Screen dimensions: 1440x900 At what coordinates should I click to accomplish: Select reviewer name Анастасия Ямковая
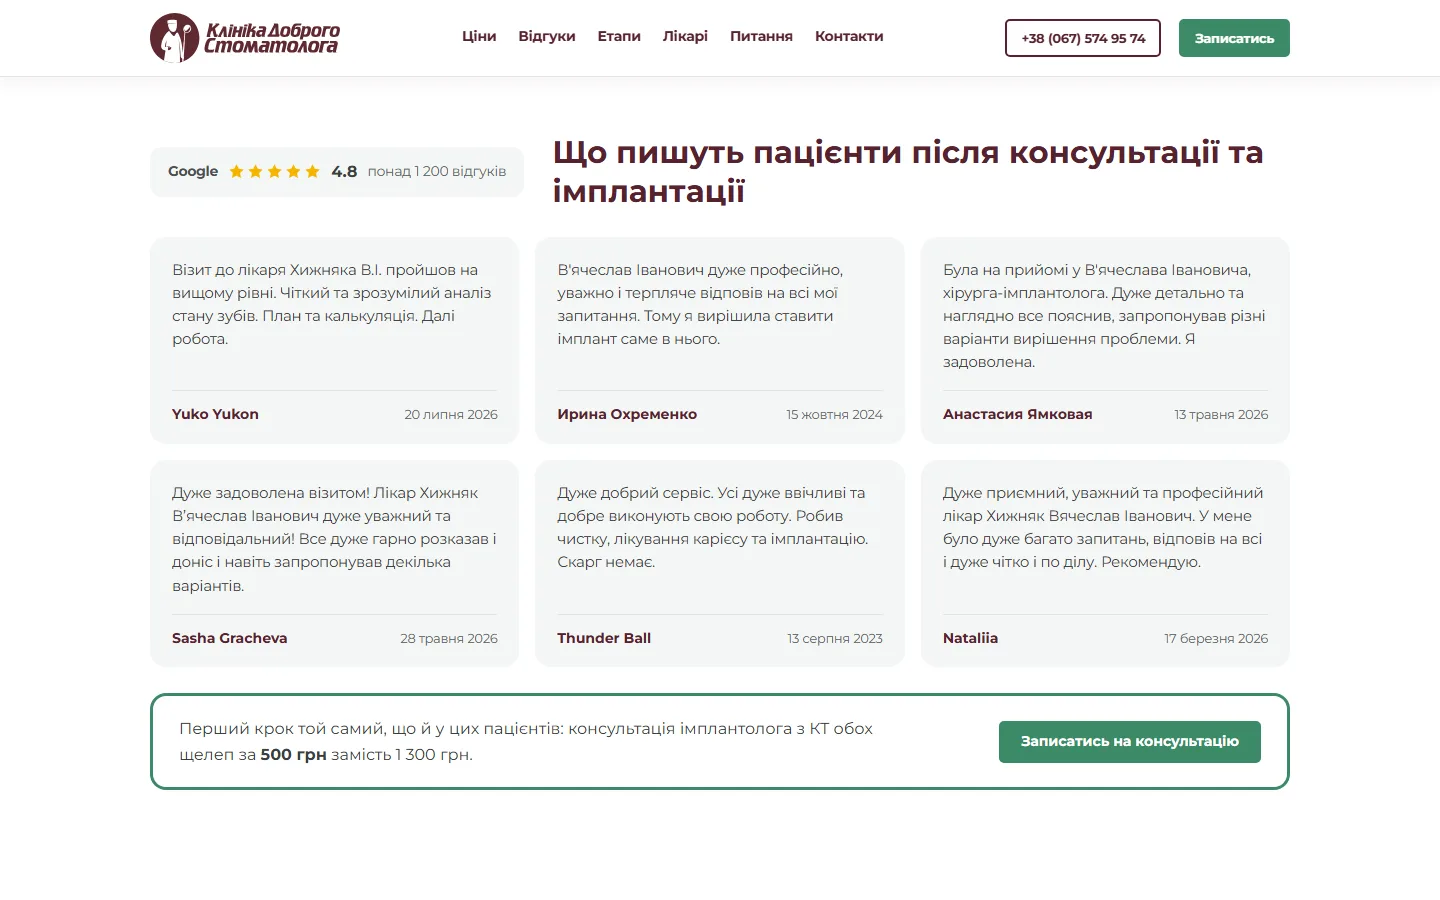[x=1018, y=414]
